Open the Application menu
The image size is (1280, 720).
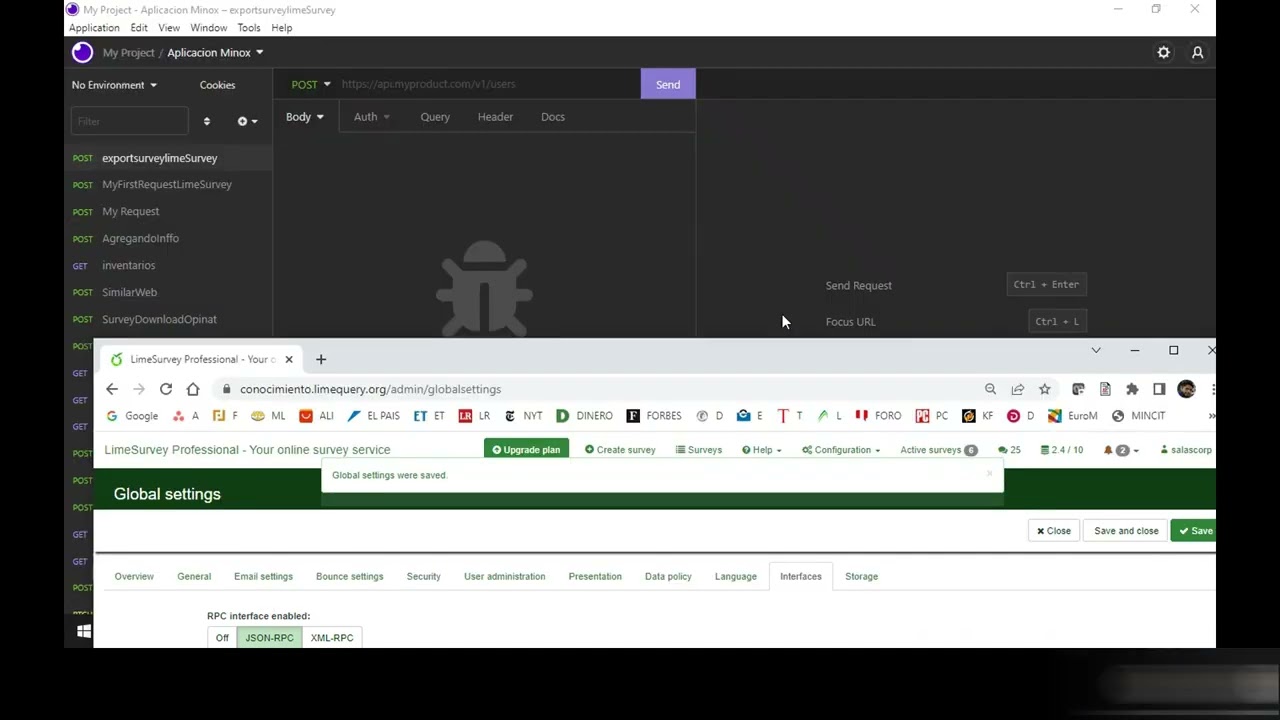[94, 28]
